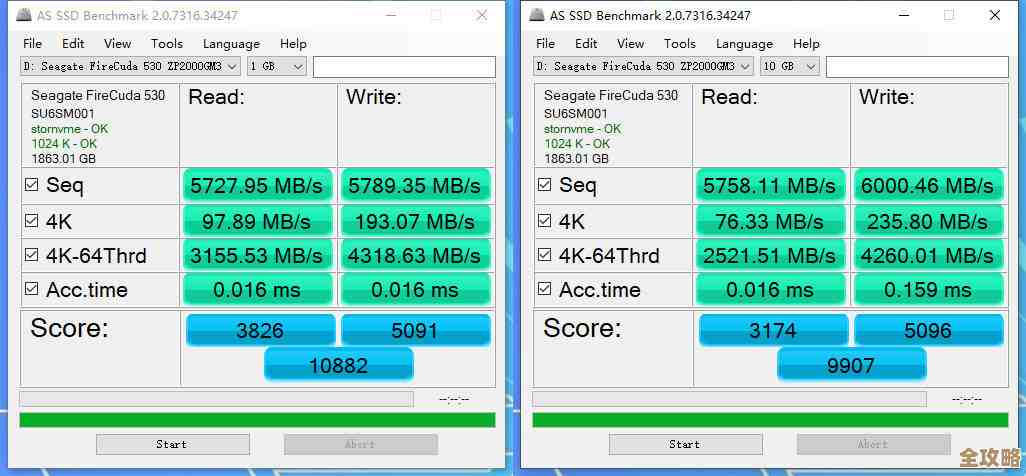Open the Tools menu in the 1 GB window

[x=167, y=43]
